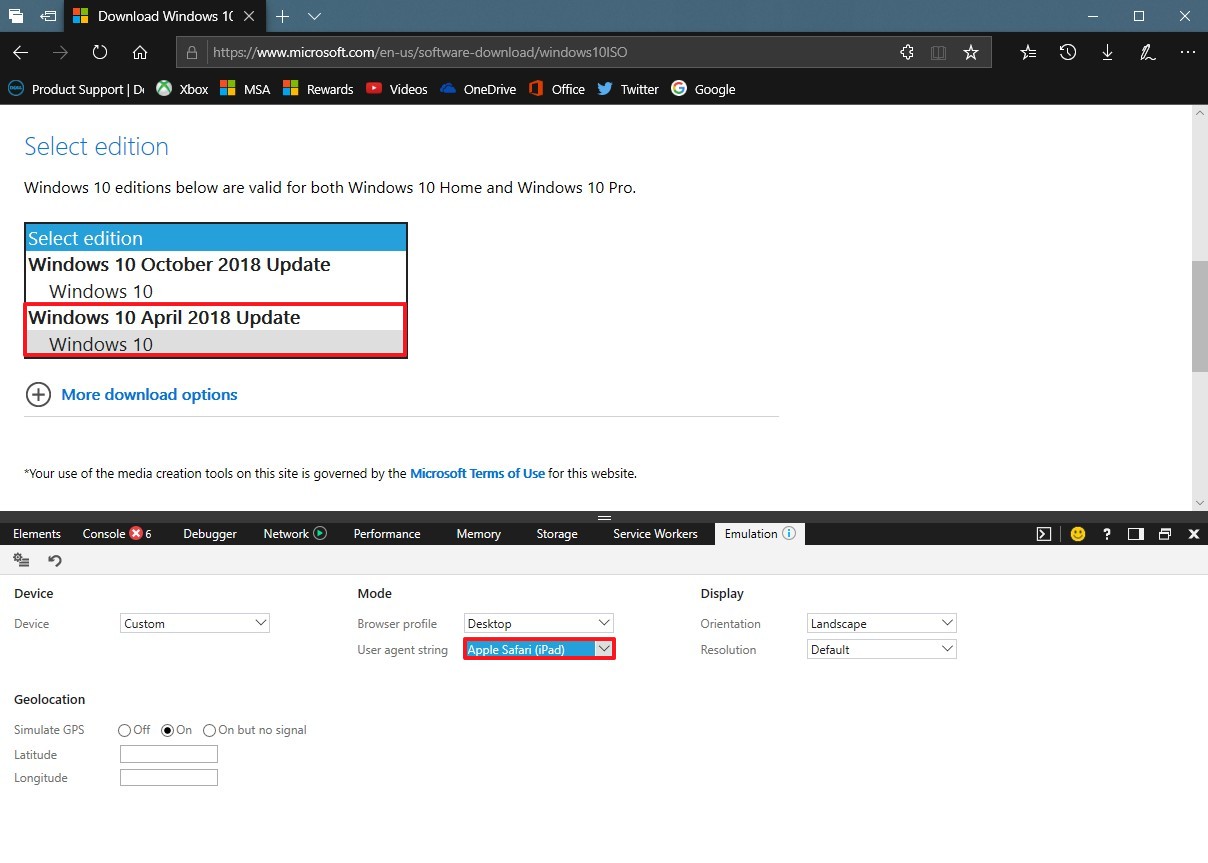The height and width of the screenshot is (863, 1208).
Task: Unpin DevTools into separate window
Action: [1164, 533]
